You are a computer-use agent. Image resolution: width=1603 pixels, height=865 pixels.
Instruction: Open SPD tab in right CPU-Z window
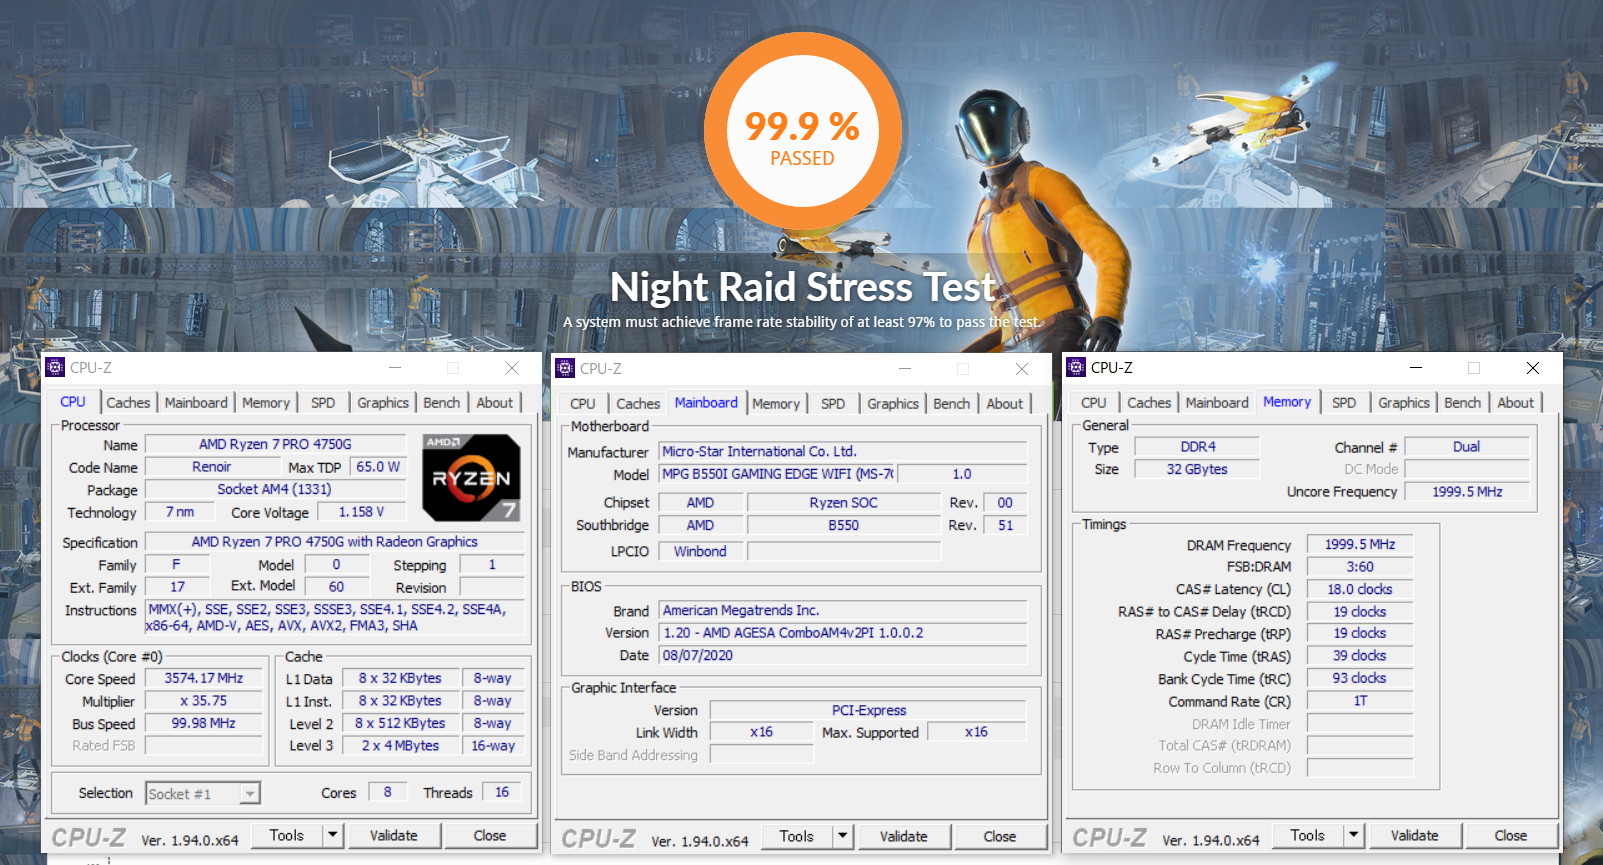pos(1344,403)
